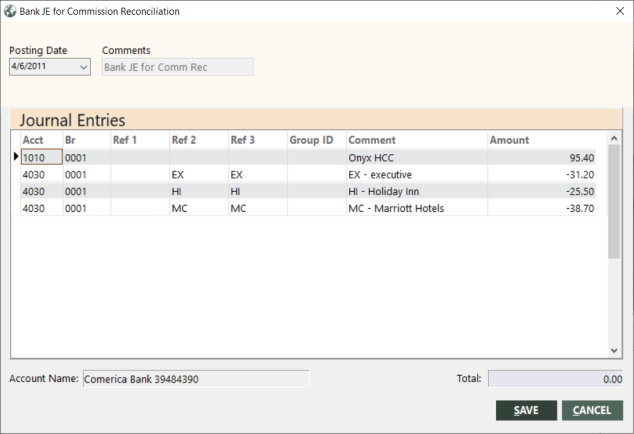The width and height of the screenshot is (634, 434).
Task: Close the Bank JE dialog window
Action: click(x=620, y=11)
